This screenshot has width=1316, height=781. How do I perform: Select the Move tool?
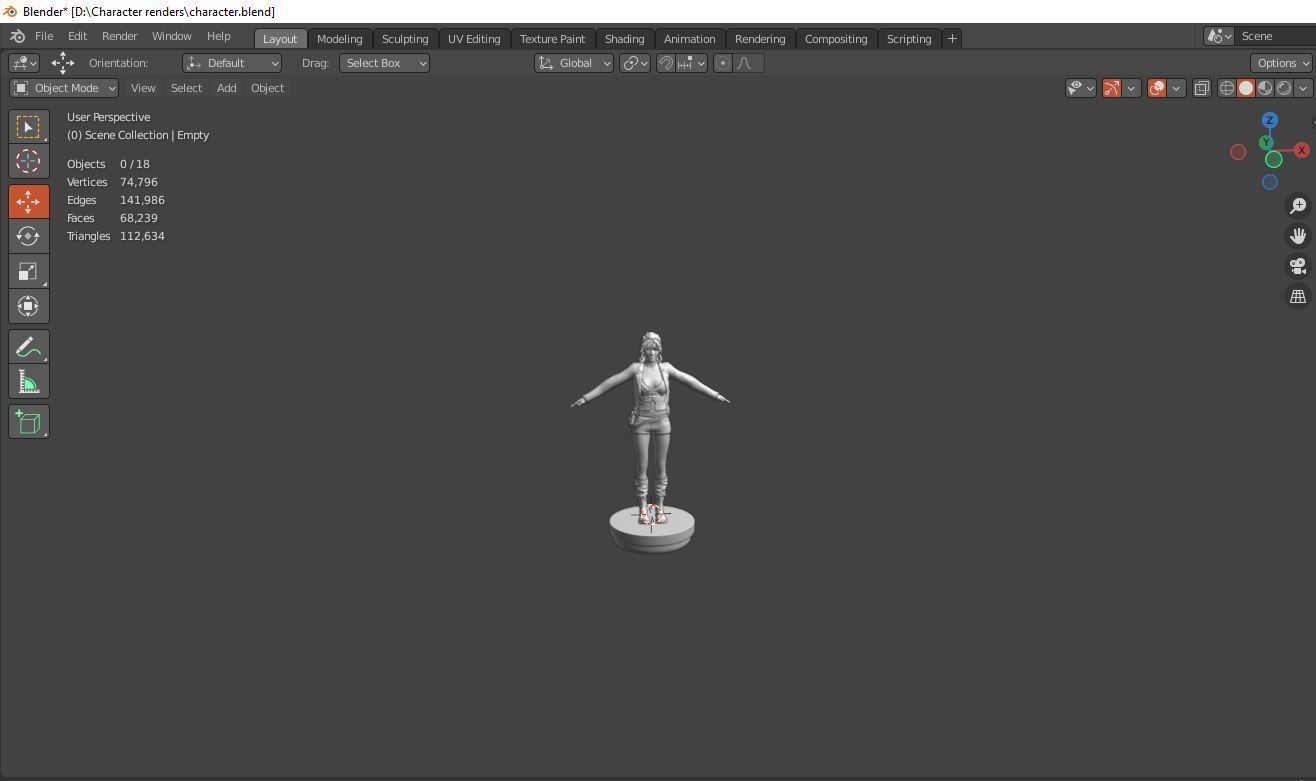point(28,201)
